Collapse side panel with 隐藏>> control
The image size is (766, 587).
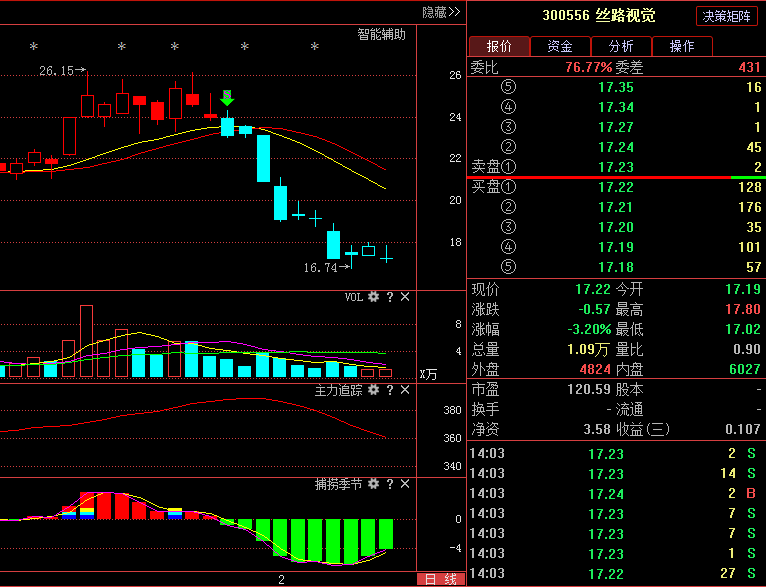tap(441, 12)
